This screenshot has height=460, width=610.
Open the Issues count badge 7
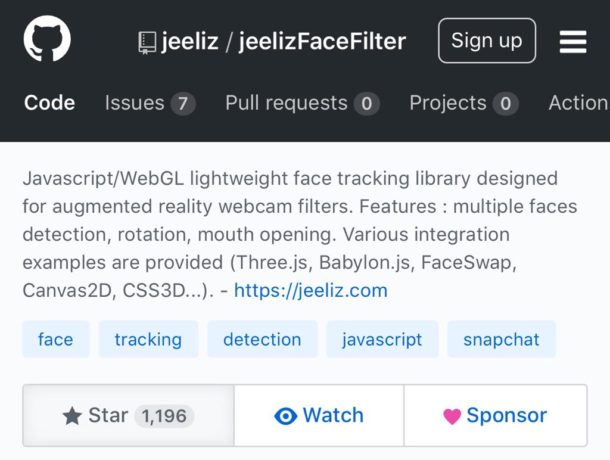point(183,104)
